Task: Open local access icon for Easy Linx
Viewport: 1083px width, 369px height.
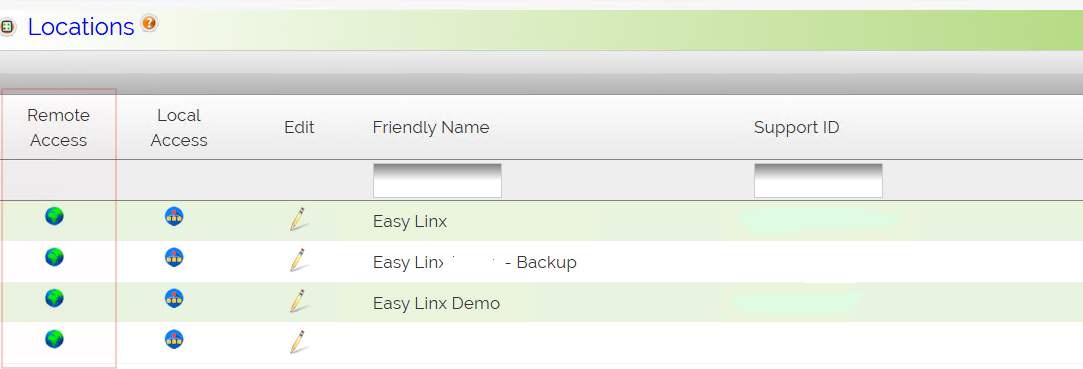Action: click(x=174, y=216)
